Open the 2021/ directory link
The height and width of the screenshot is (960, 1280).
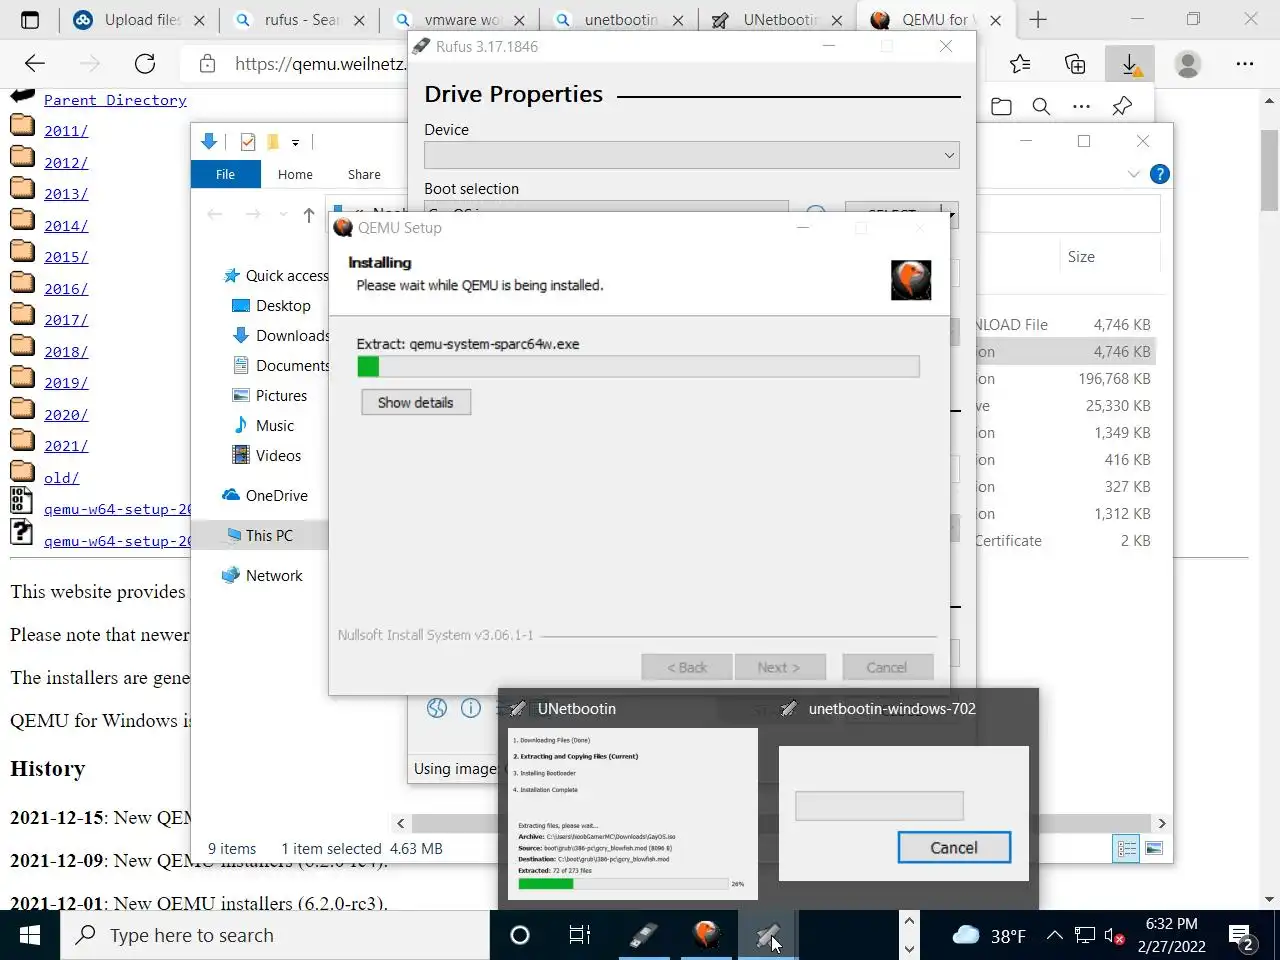tap(66, 446)
